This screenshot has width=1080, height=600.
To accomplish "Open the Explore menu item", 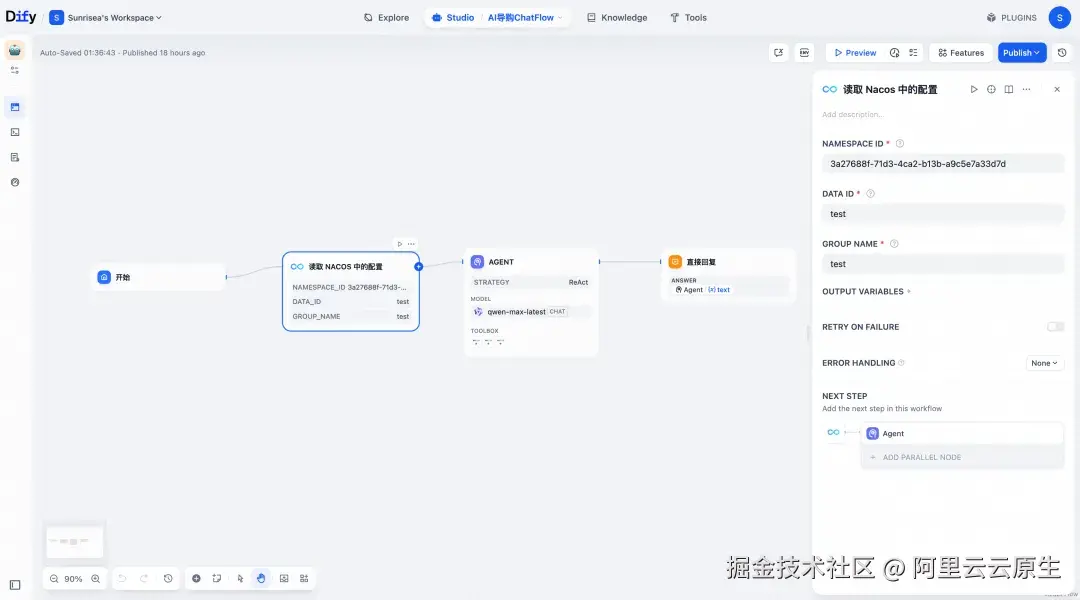I will click(386, 17).
